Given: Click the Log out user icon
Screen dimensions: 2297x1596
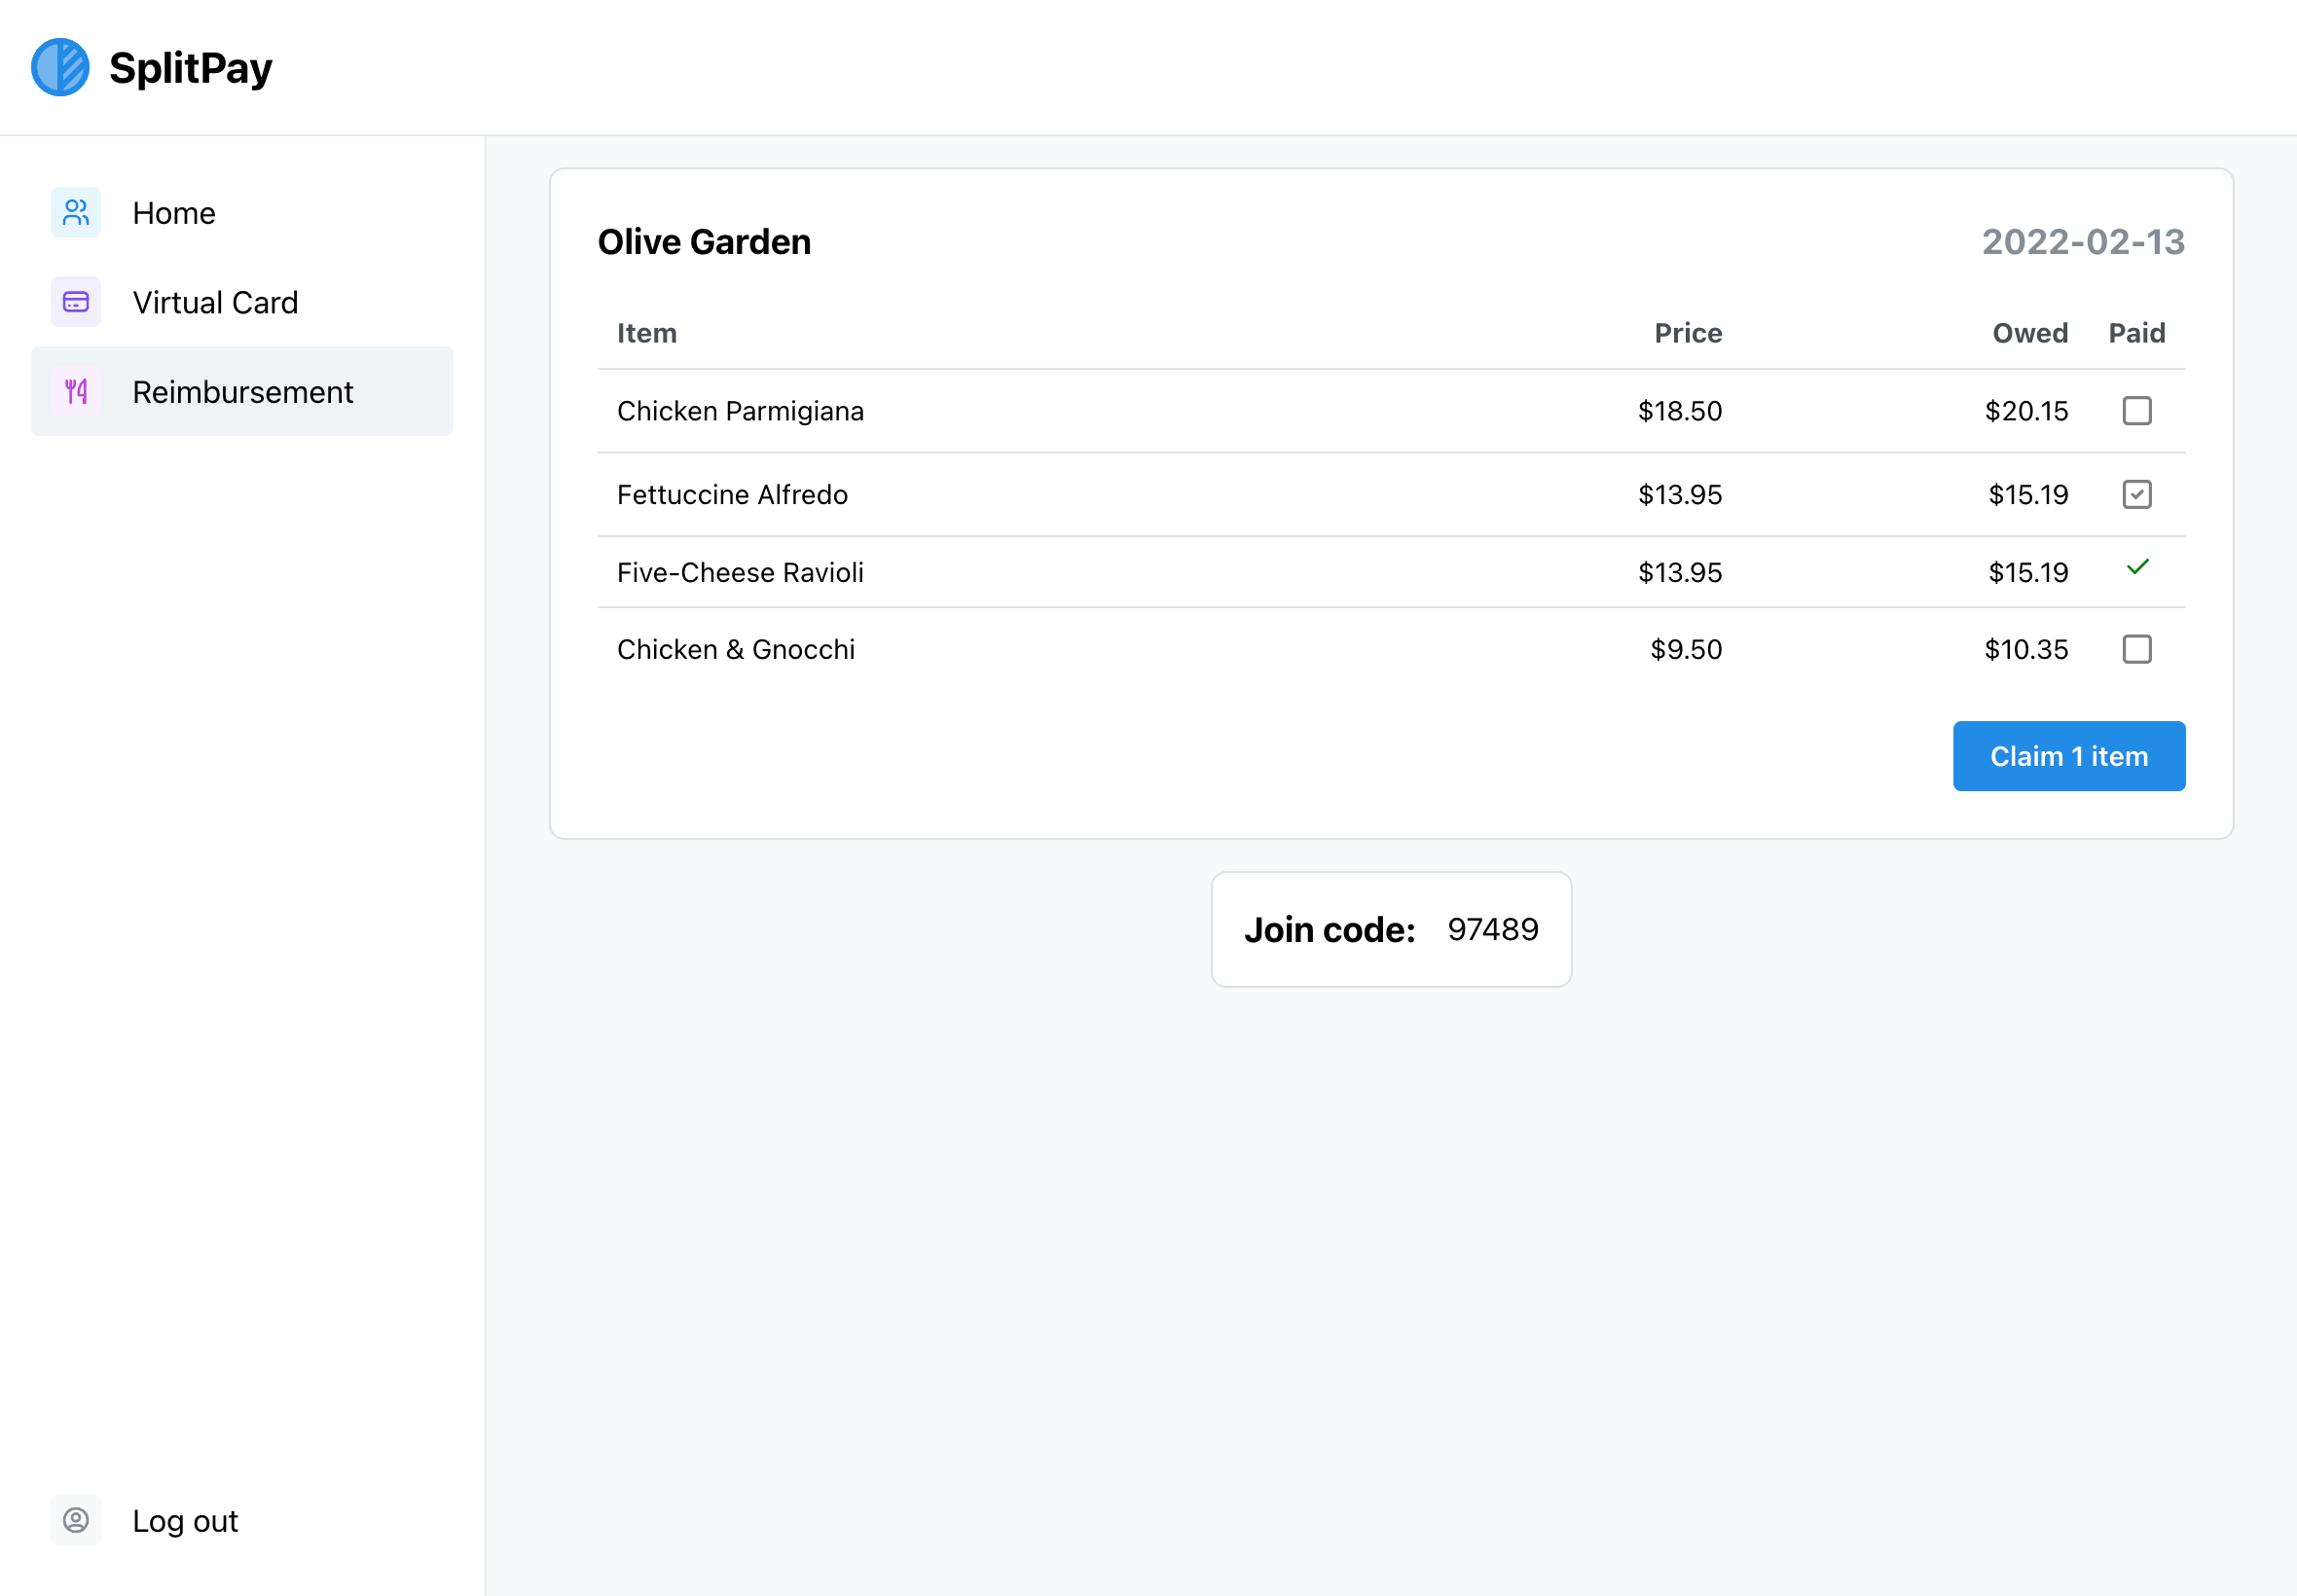Looking at the screenshot, I should pyautogui.click(x=76, y=1520).
